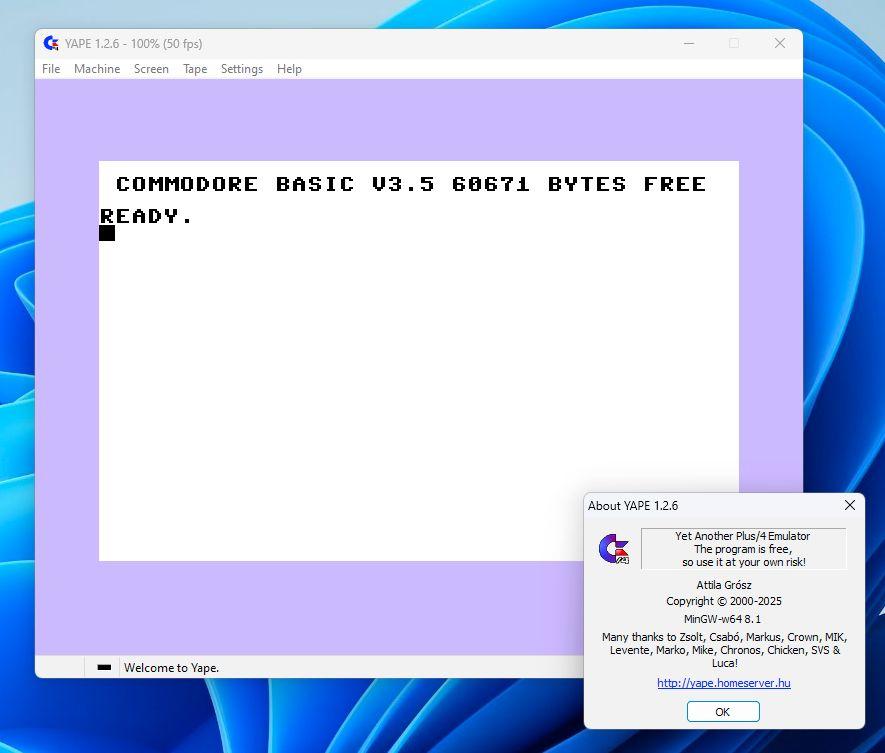The height and width of the screenshot is (753, 885).
Task: Click the YAPE Commodore logo in title bar
Action: click(51, 43)
